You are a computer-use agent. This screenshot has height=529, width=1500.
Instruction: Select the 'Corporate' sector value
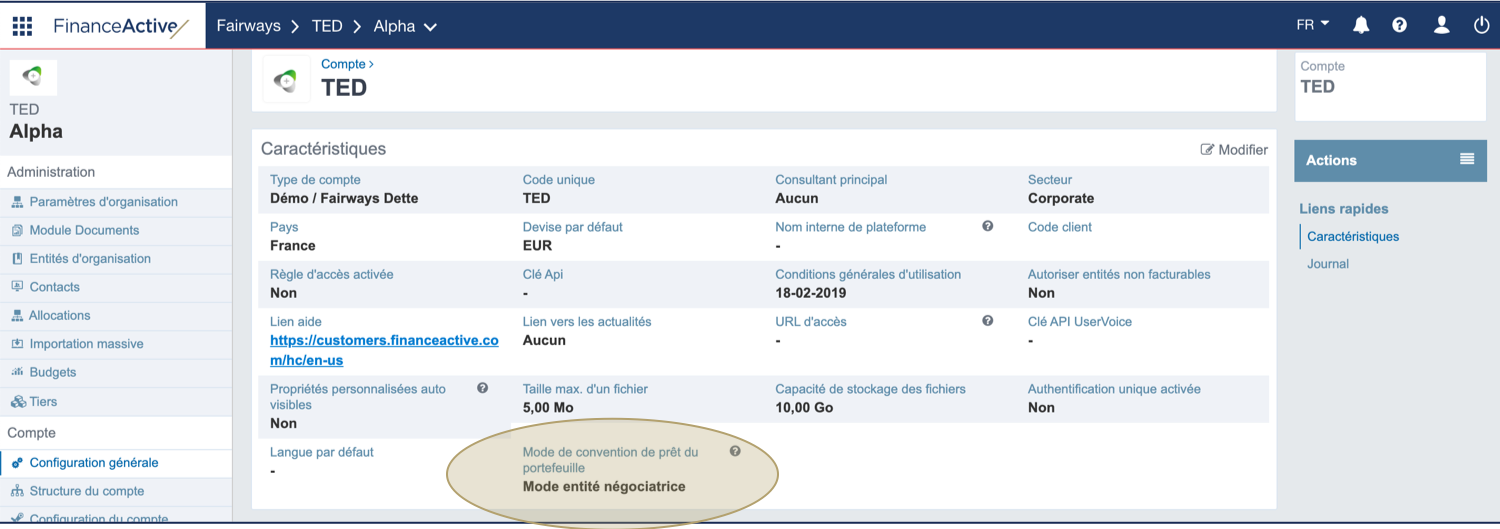[x=1061, y=198]
